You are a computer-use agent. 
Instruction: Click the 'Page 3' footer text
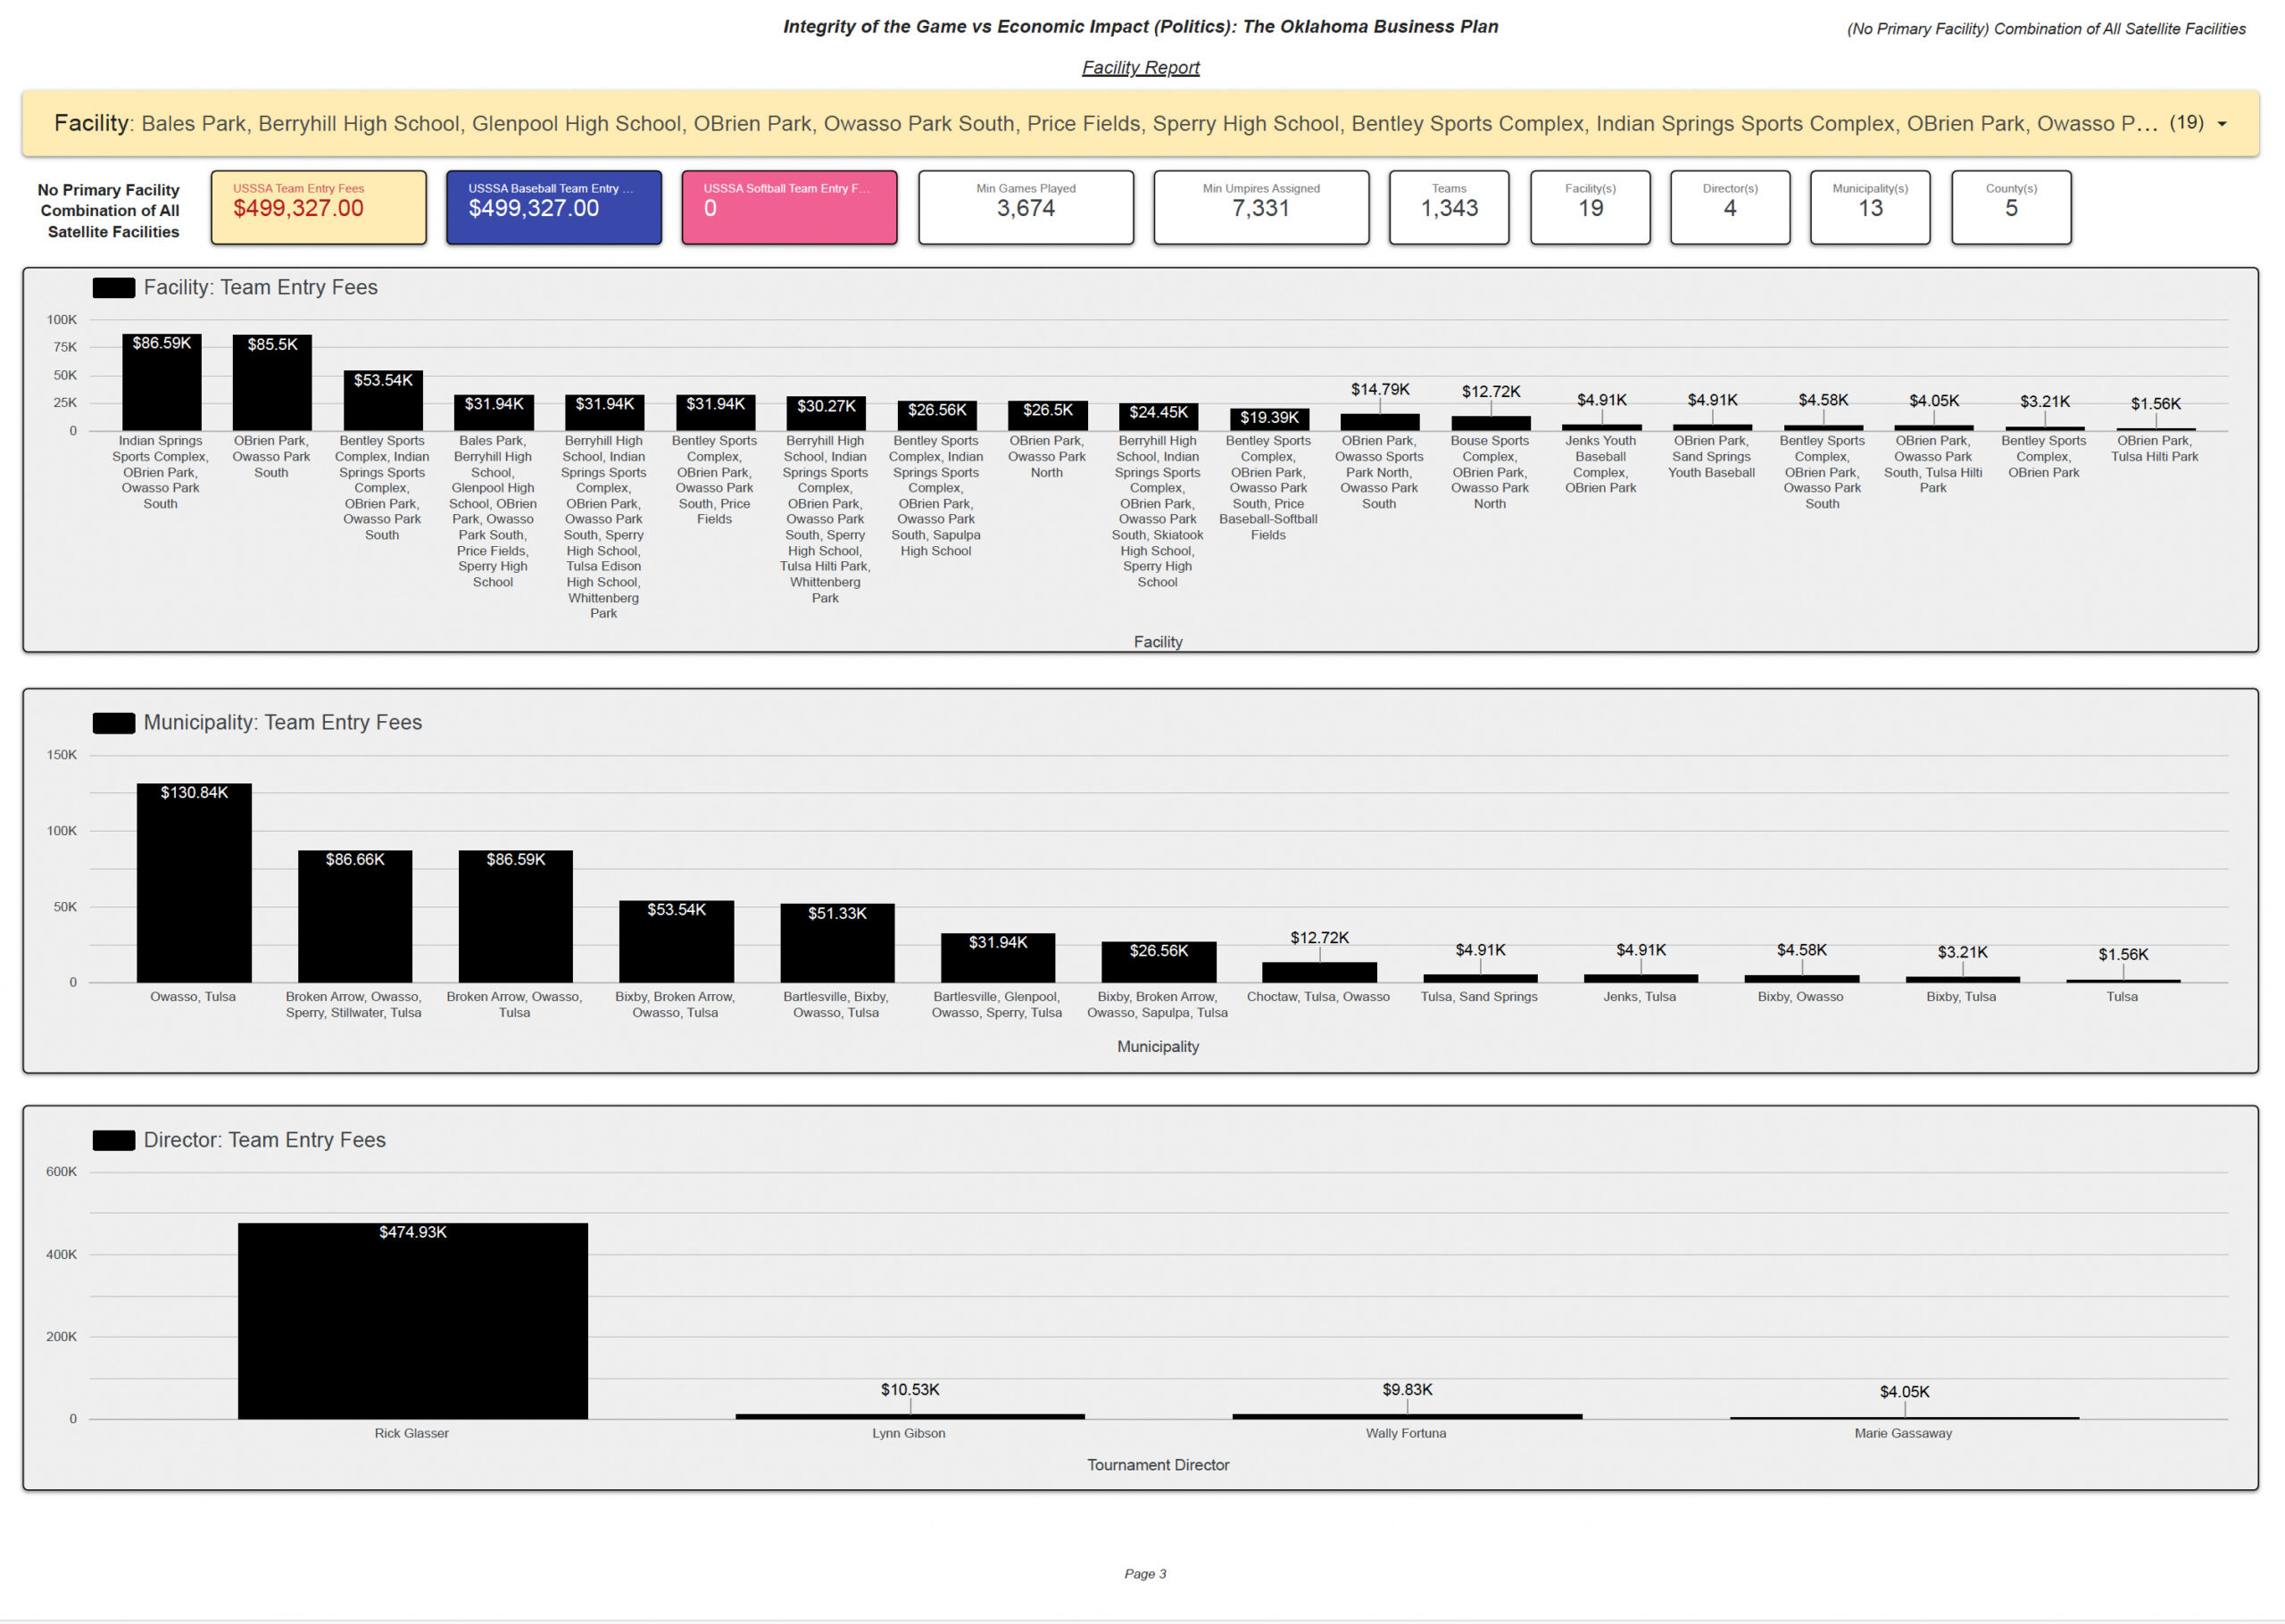point(1145,1574)
